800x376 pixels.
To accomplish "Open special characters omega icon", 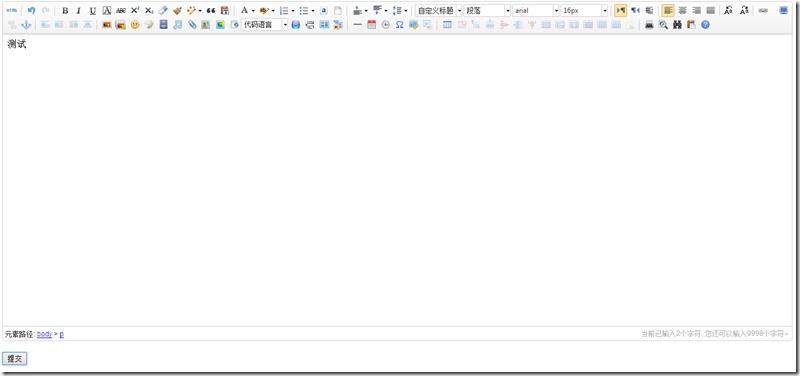I will coord(399,24).
